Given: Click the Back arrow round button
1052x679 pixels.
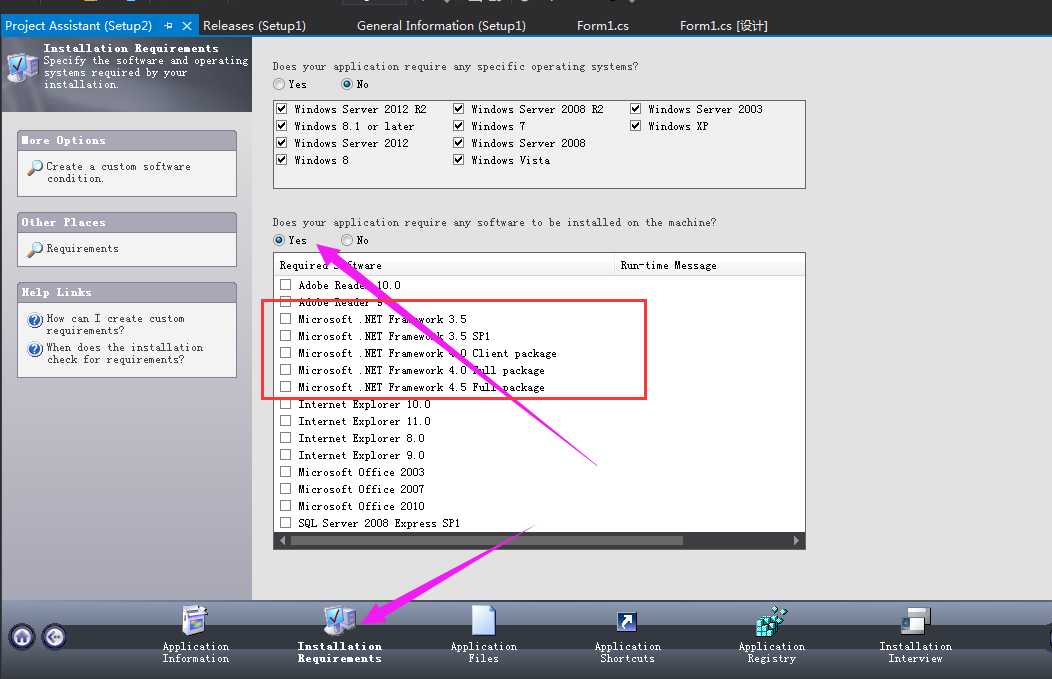Looking at the screenshot, I should [x=54, y=637].
